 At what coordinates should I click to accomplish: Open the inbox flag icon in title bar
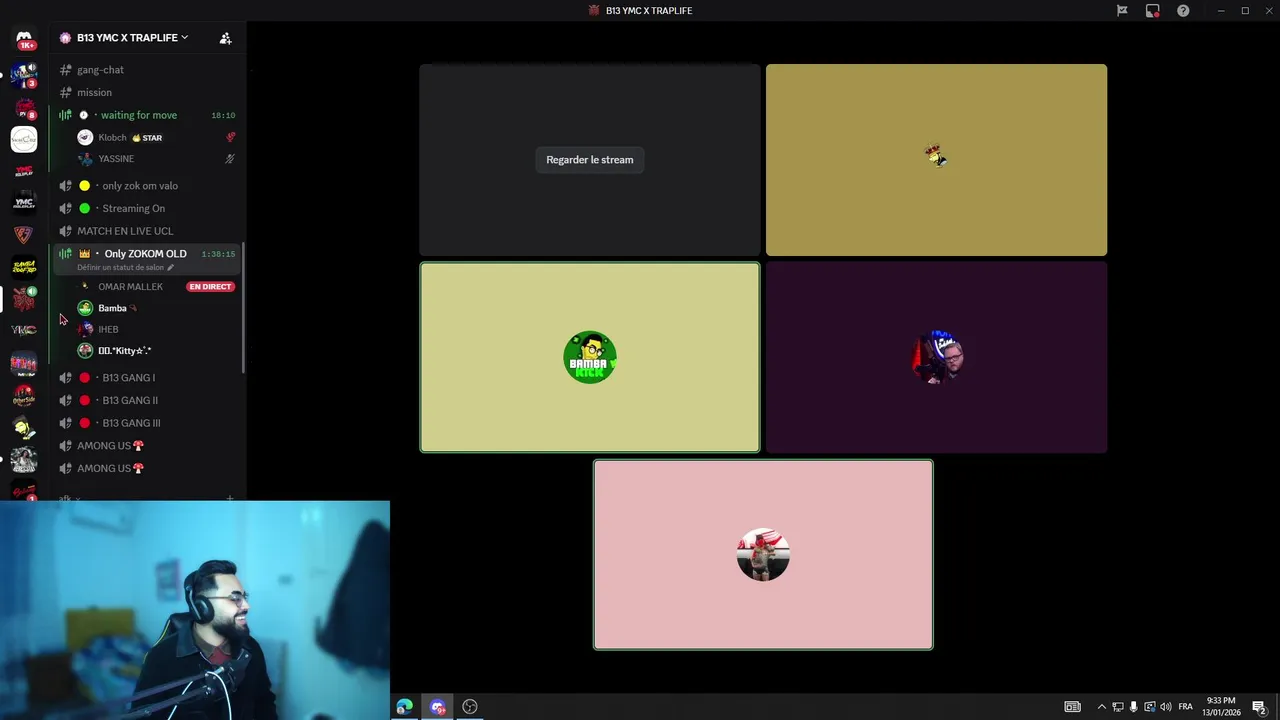tap(1122, 11)
